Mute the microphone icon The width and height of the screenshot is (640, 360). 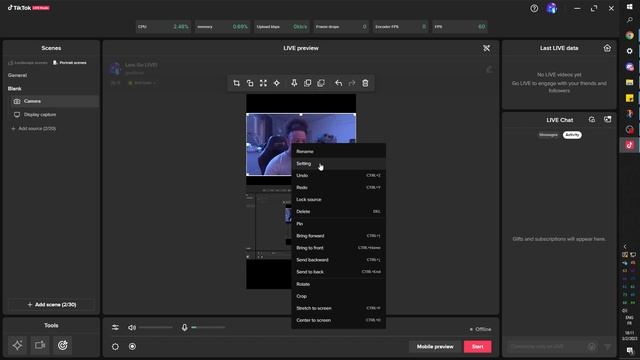184,327
